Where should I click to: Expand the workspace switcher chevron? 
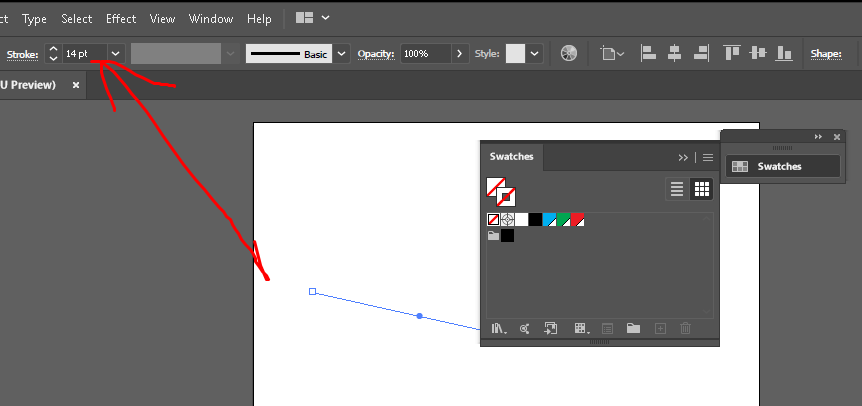325,18
